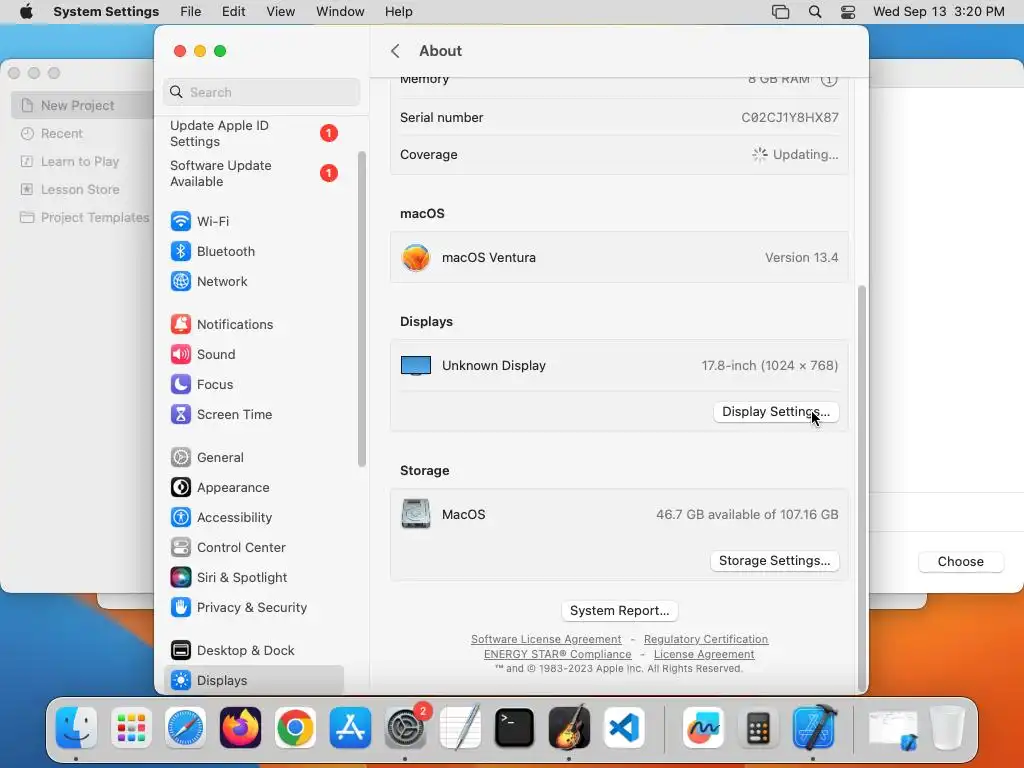The image size is (1024, 768).
Task: Click the About pane vertical scrollbar
Action: 861,487
